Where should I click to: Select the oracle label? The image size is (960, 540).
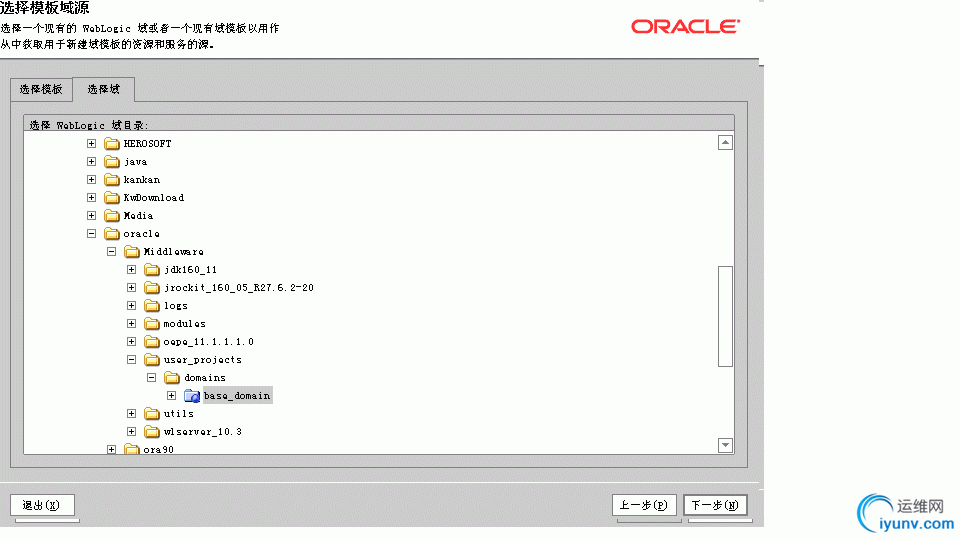[x=141, y=234]
